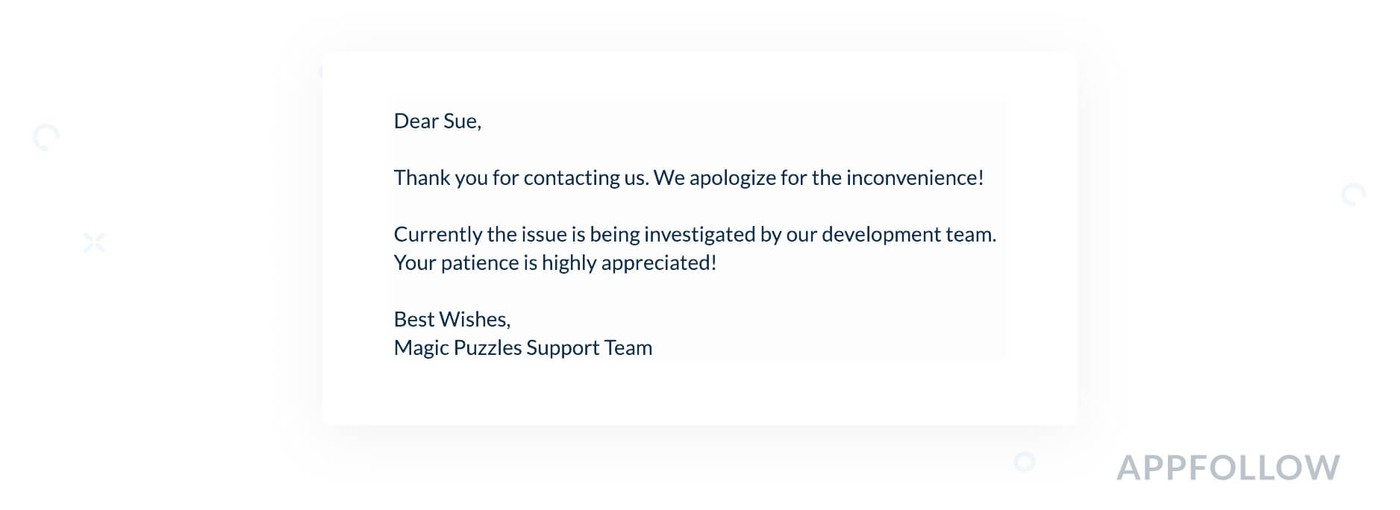The width and height of the screenshot is (1400, 510).
Task: Click the name "Sue" in the greeting
Action: pyautogui.click(x=460, y=121)
